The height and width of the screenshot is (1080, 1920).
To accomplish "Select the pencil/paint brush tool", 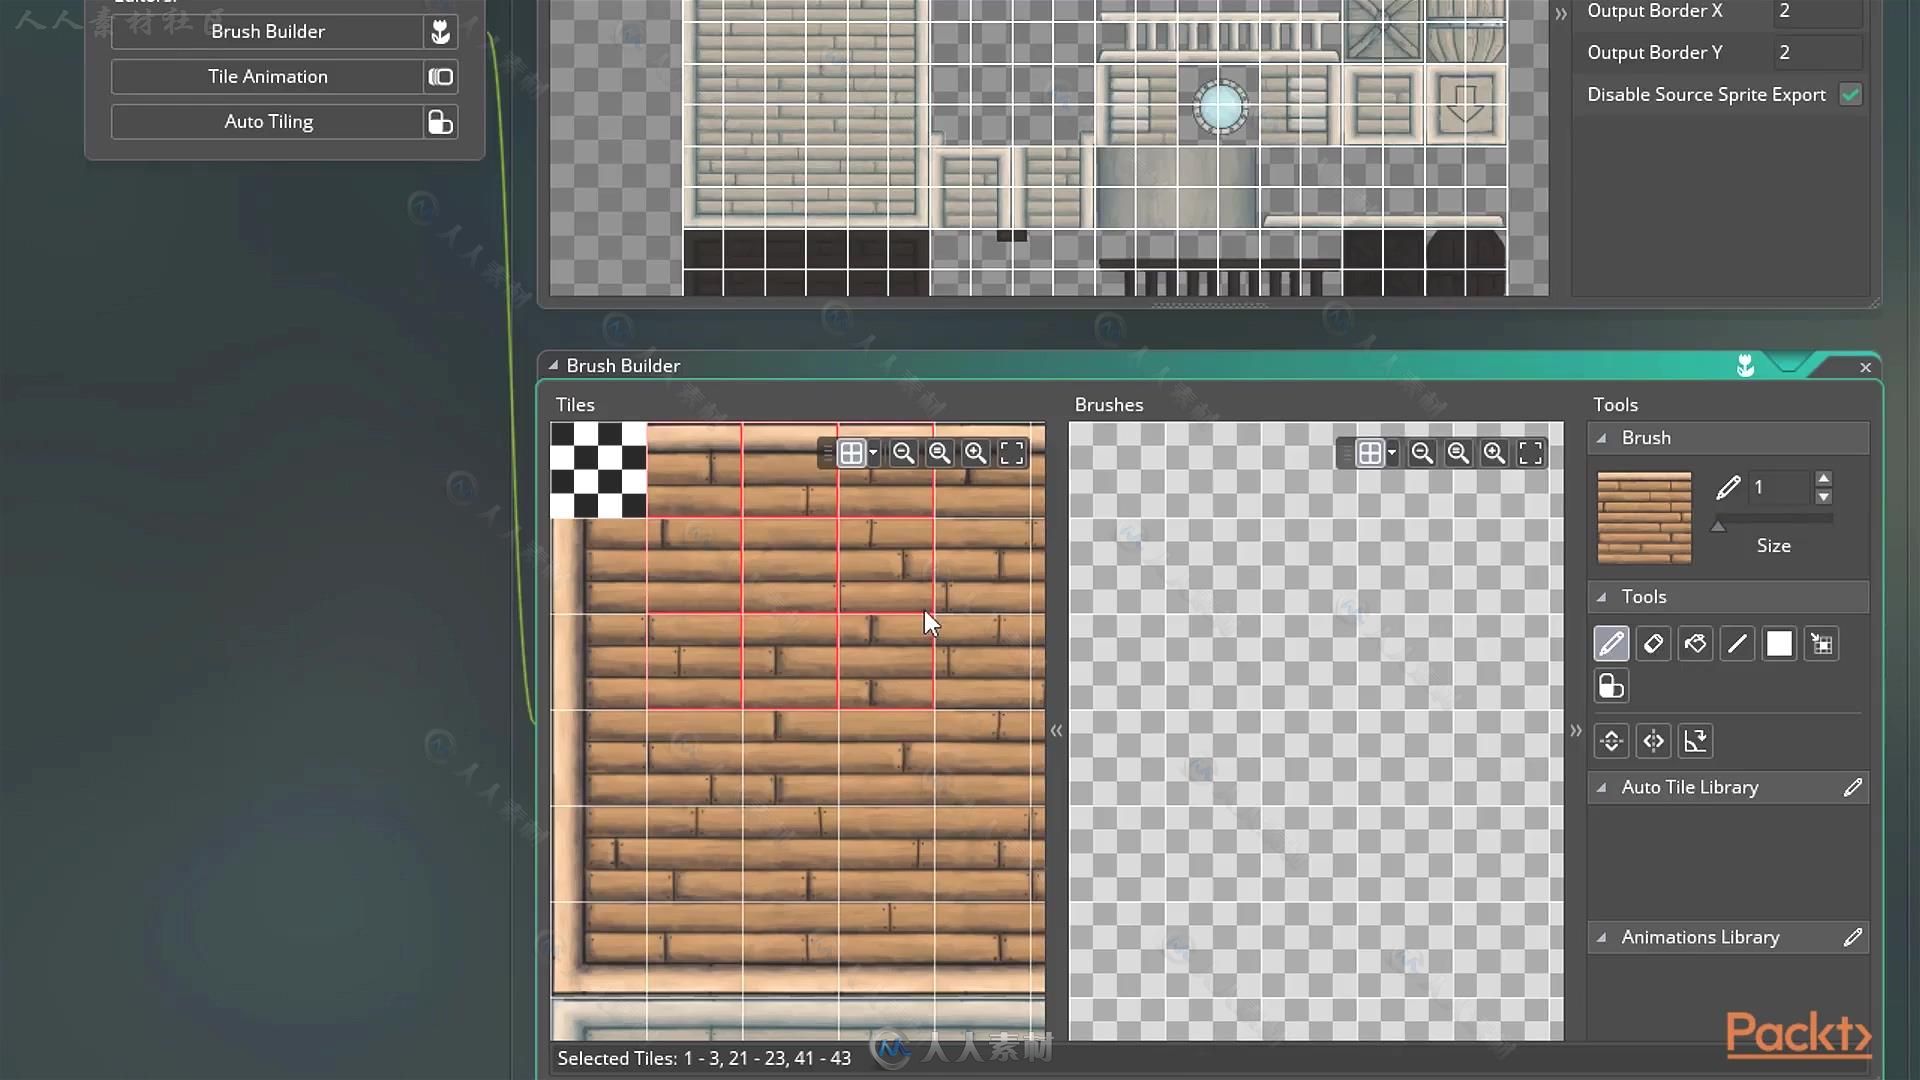I will point(1611,642).
